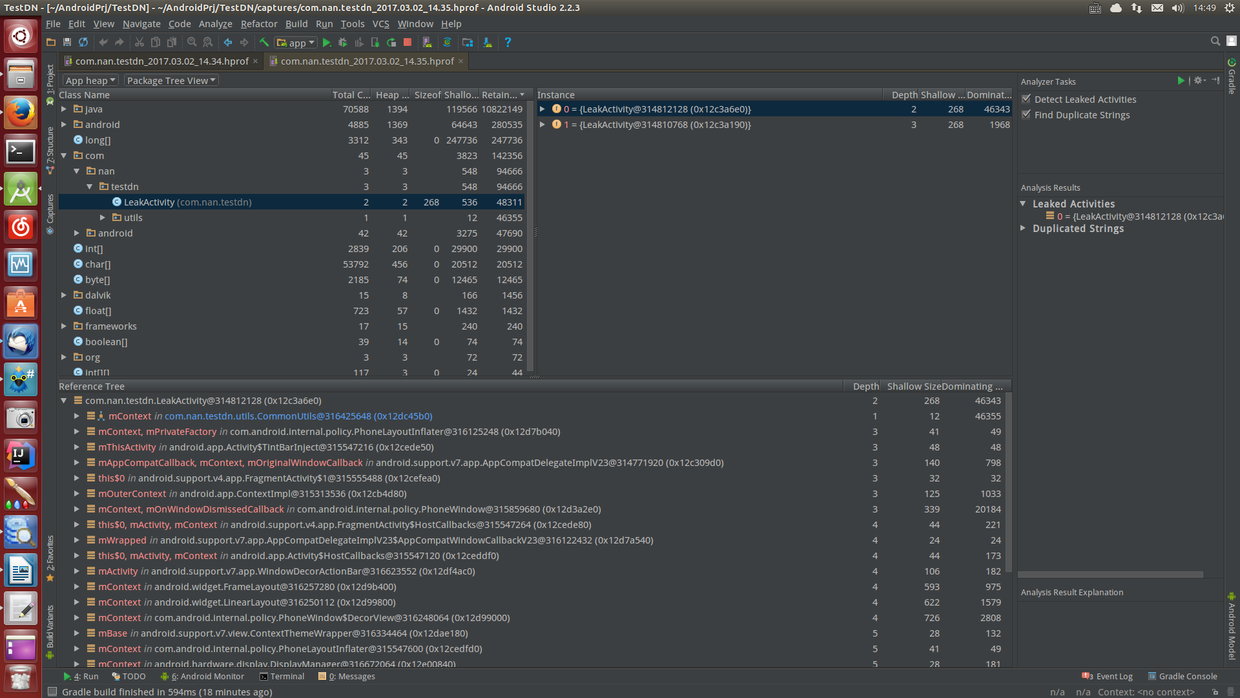Click the Save All floppy disk icon

click(x=67, y=43)
